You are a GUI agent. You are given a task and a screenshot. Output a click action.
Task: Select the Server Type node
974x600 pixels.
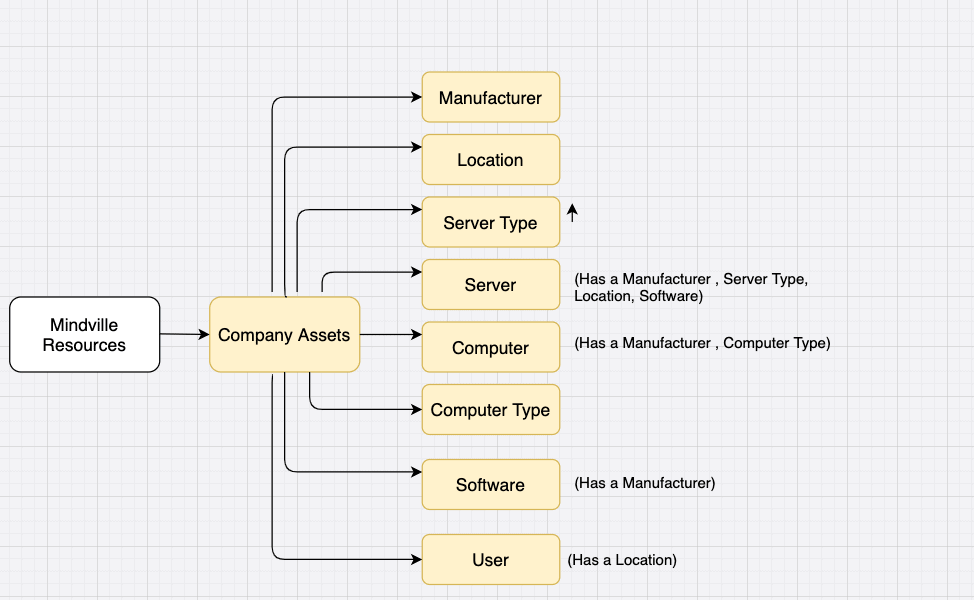coord(490,222)
